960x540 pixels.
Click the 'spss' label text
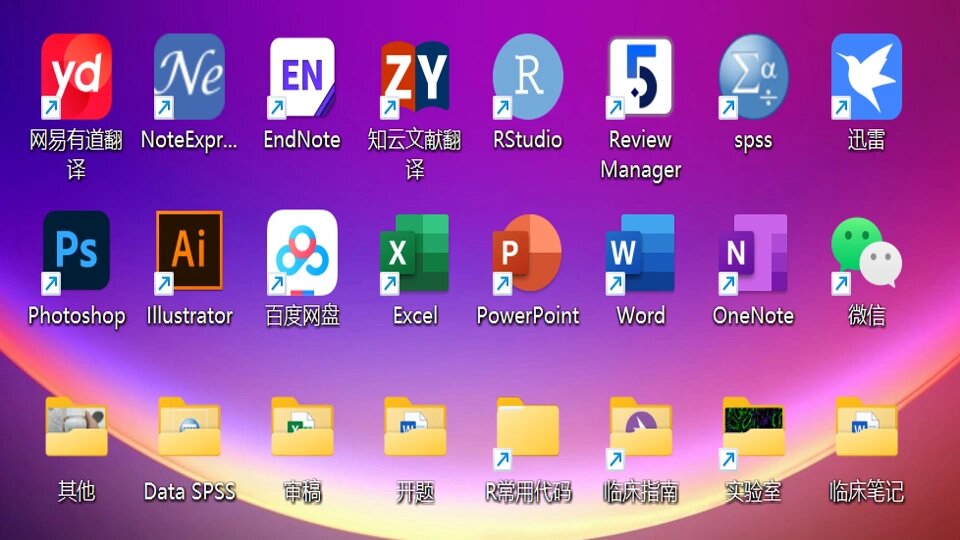pyautogui.click(x=753, y=141)
